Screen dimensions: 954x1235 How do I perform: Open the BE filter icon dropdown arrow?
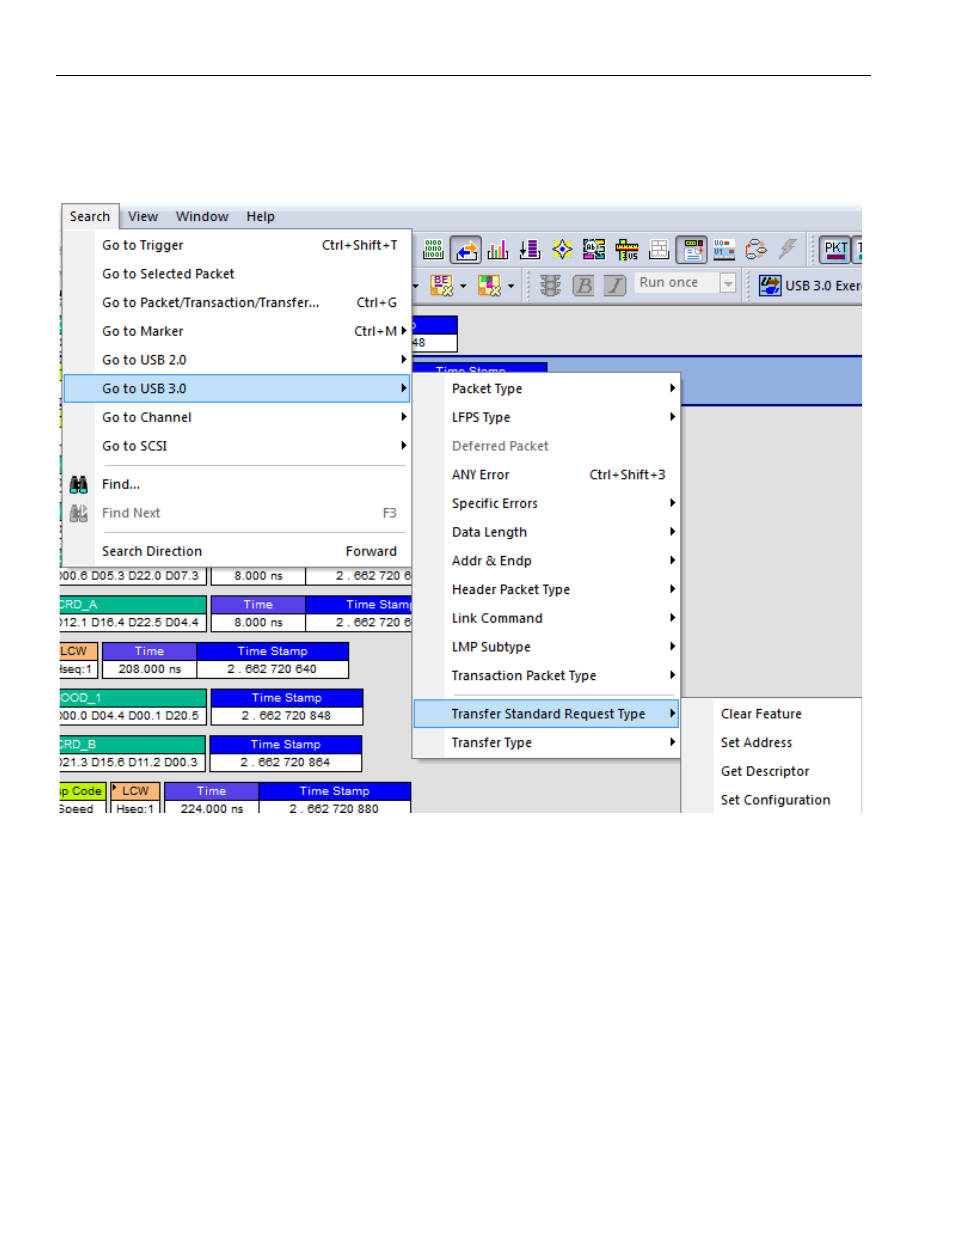point(463,286)
